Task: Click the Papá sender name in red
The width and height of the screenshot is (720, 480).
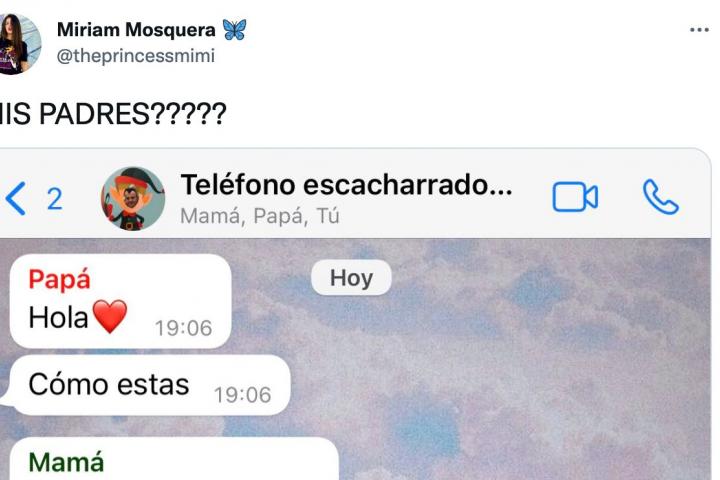Action: pyautogui.click(x=59, y=279)
